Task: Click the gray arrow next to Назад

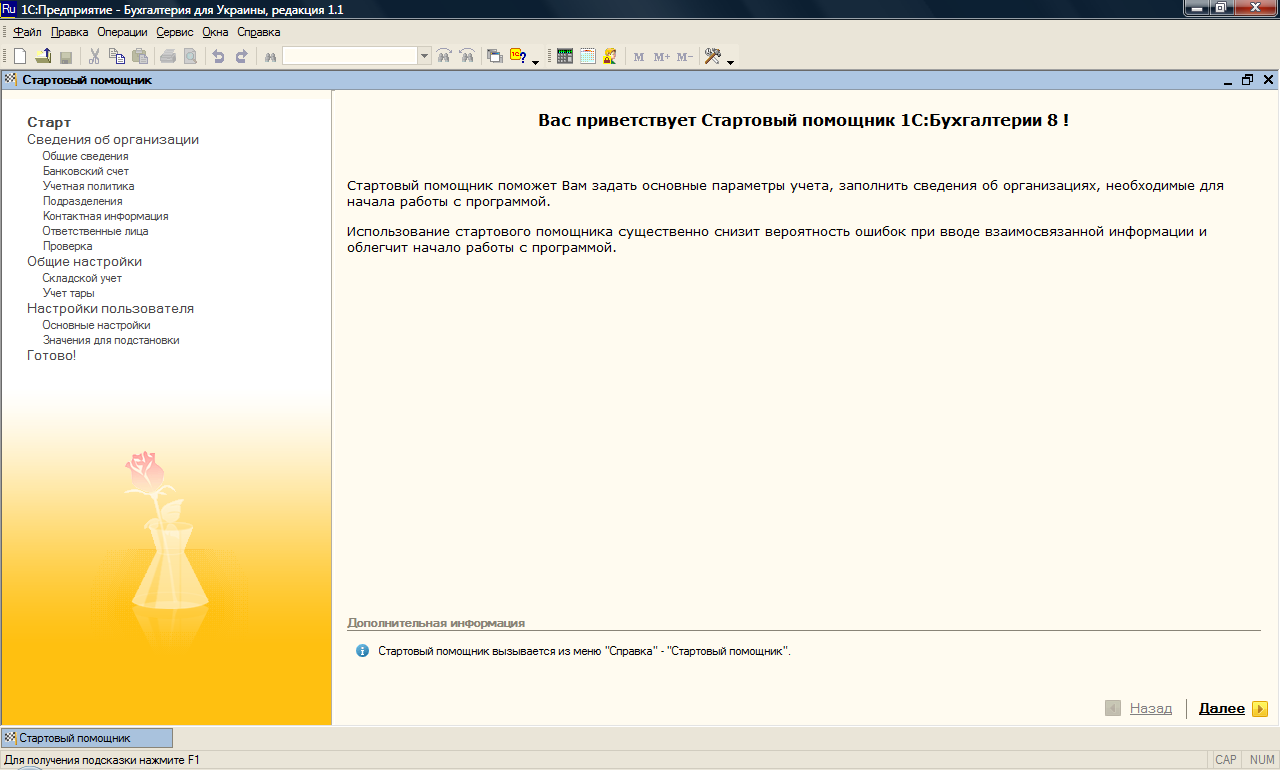Action: [x=1113, y=708]
